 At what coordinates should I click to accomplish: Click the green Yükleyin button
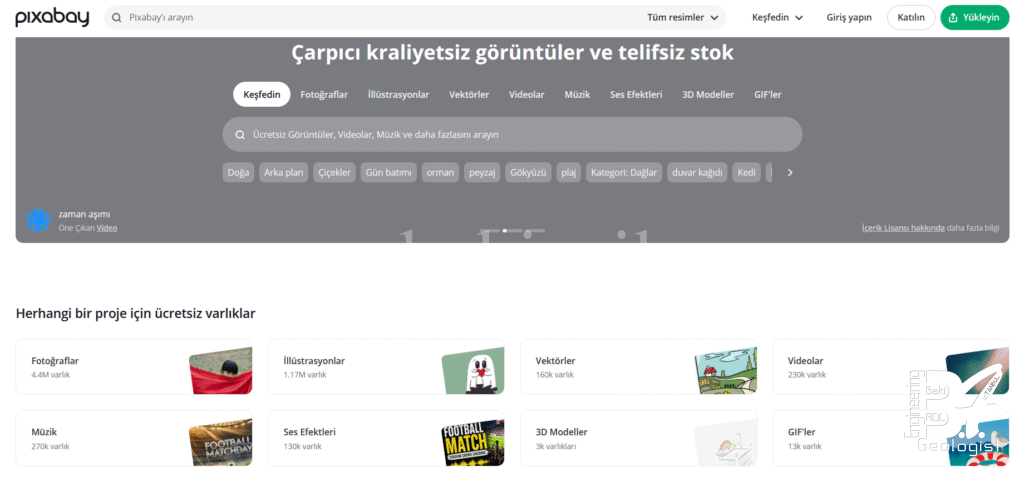point(974,18)
